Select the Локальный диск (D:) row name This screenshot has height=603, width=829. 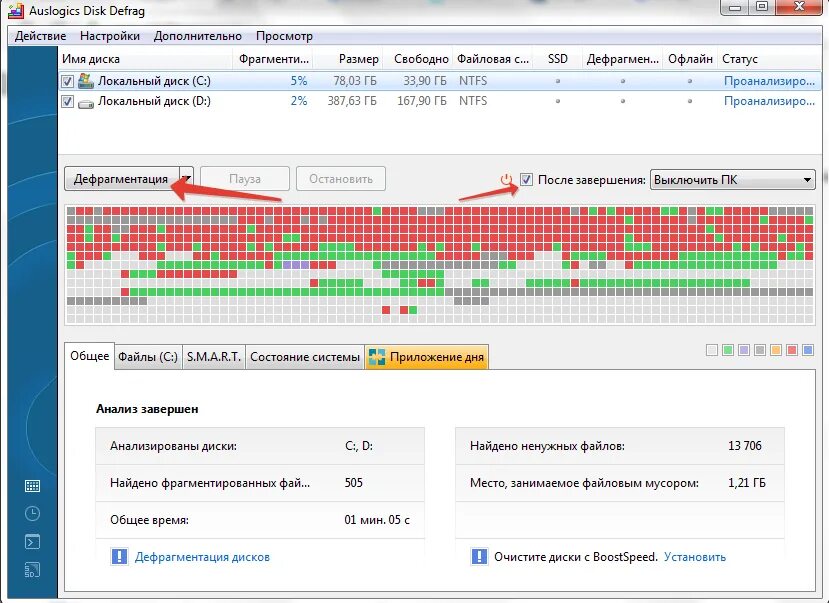(154, 101)
